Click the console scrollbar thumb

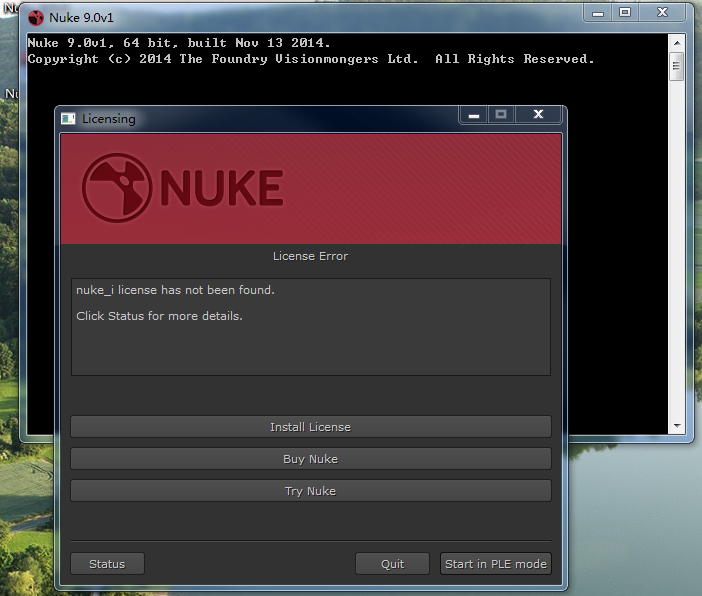coord(676,66)
